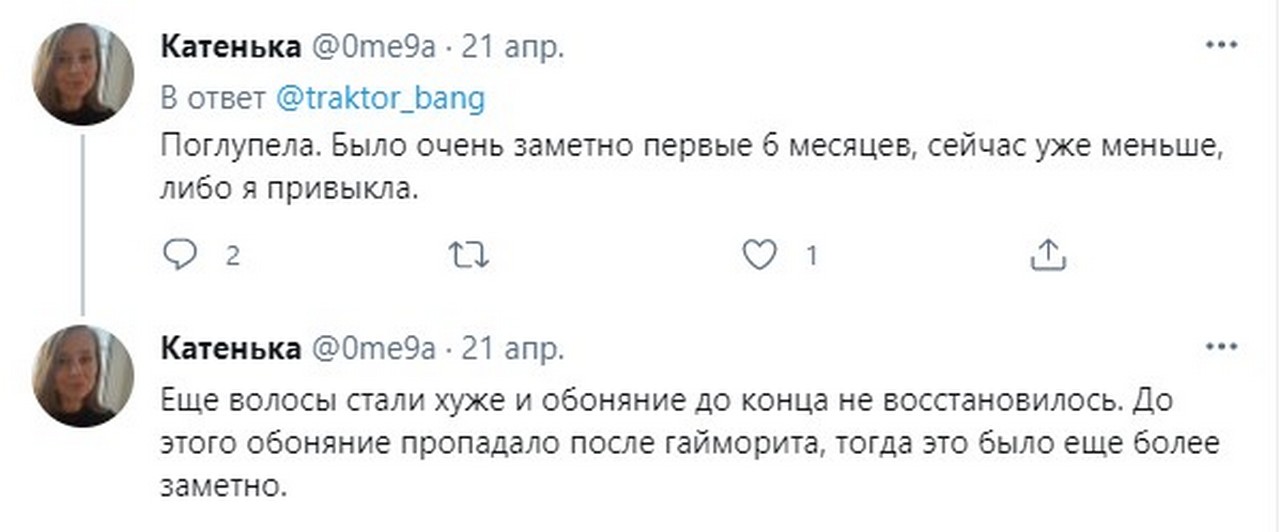Open Катенька name above Еще волосы tweet
1280x532 pixels.
coord(230,348)
